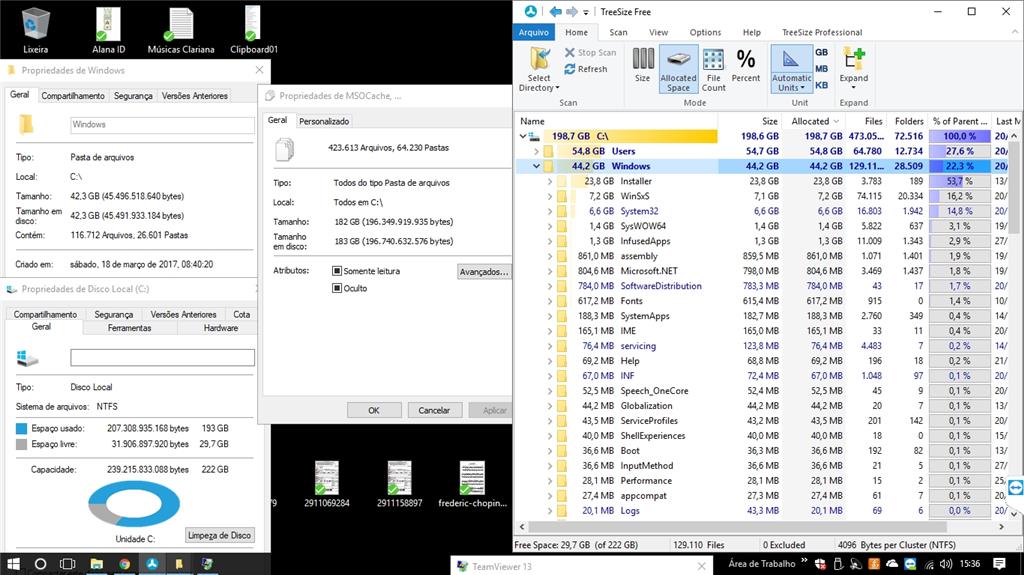1024x575 pixels.
Task: Click the forward arrow in TreeSize title bar
Action: coord(571,12)
